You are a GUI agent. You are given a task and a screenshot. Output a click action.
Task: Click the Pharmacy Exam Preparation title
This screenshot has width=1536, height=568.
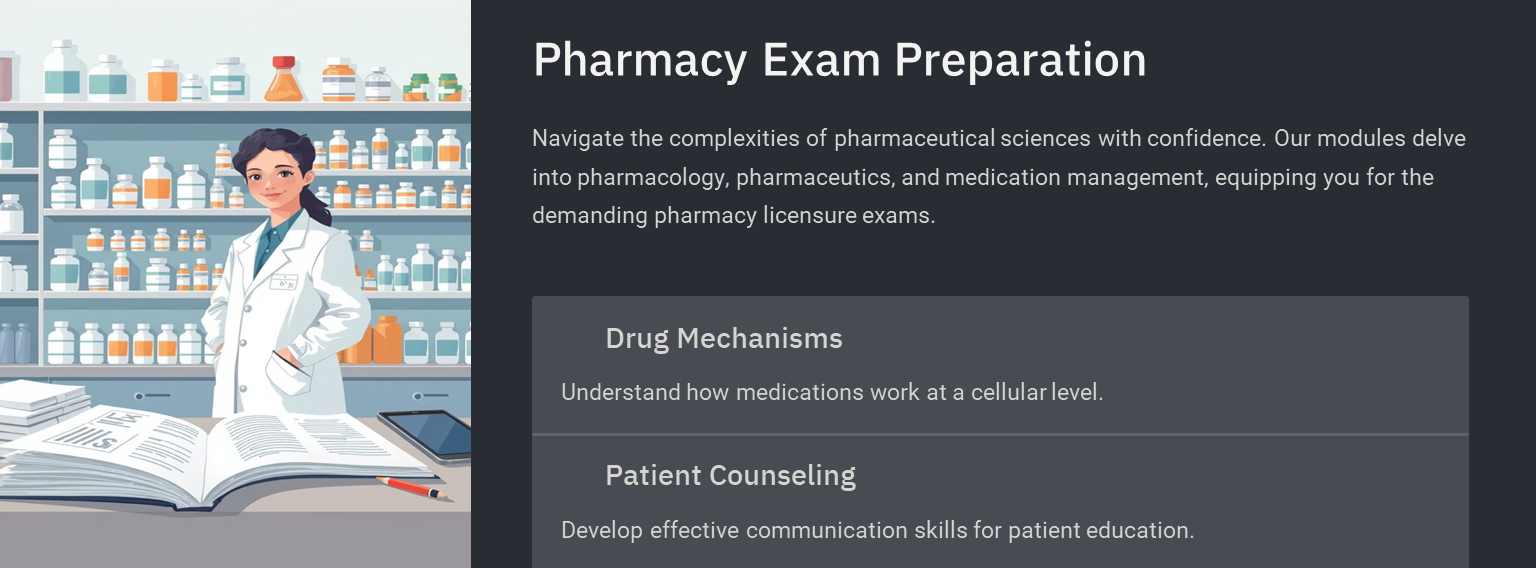(x=840, y=60)
